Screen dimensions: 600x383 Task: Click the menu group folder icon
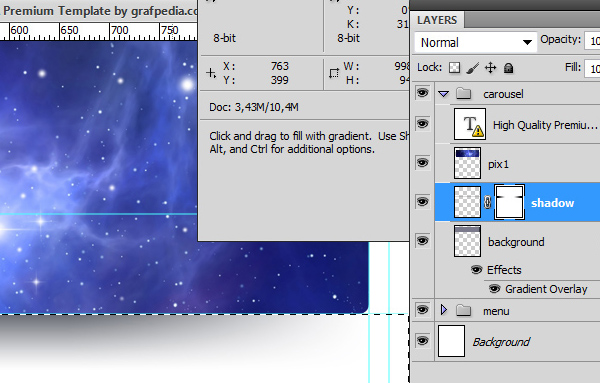click(463, 310)
